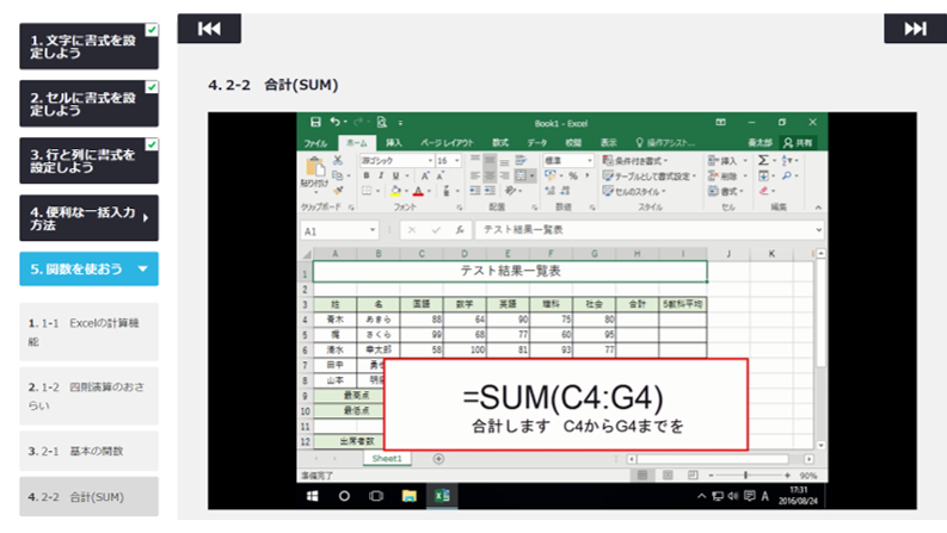Open File Explorer from the taskbar
Viewport: 947px width, 533px height.
point(409,495)
